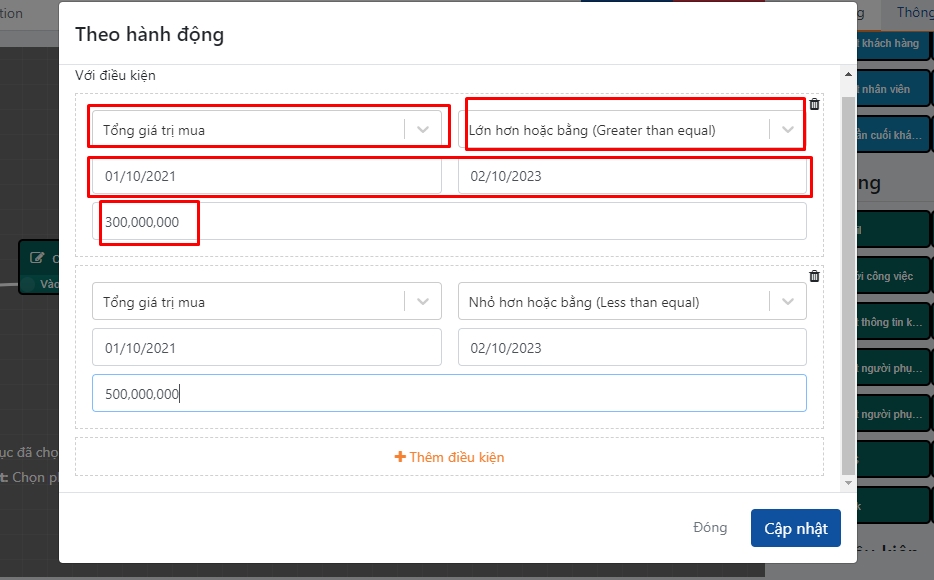Click the scrollbar up arrow in the dialog
The width and height of the screenshot is (934, 580).
coord(849,75)
